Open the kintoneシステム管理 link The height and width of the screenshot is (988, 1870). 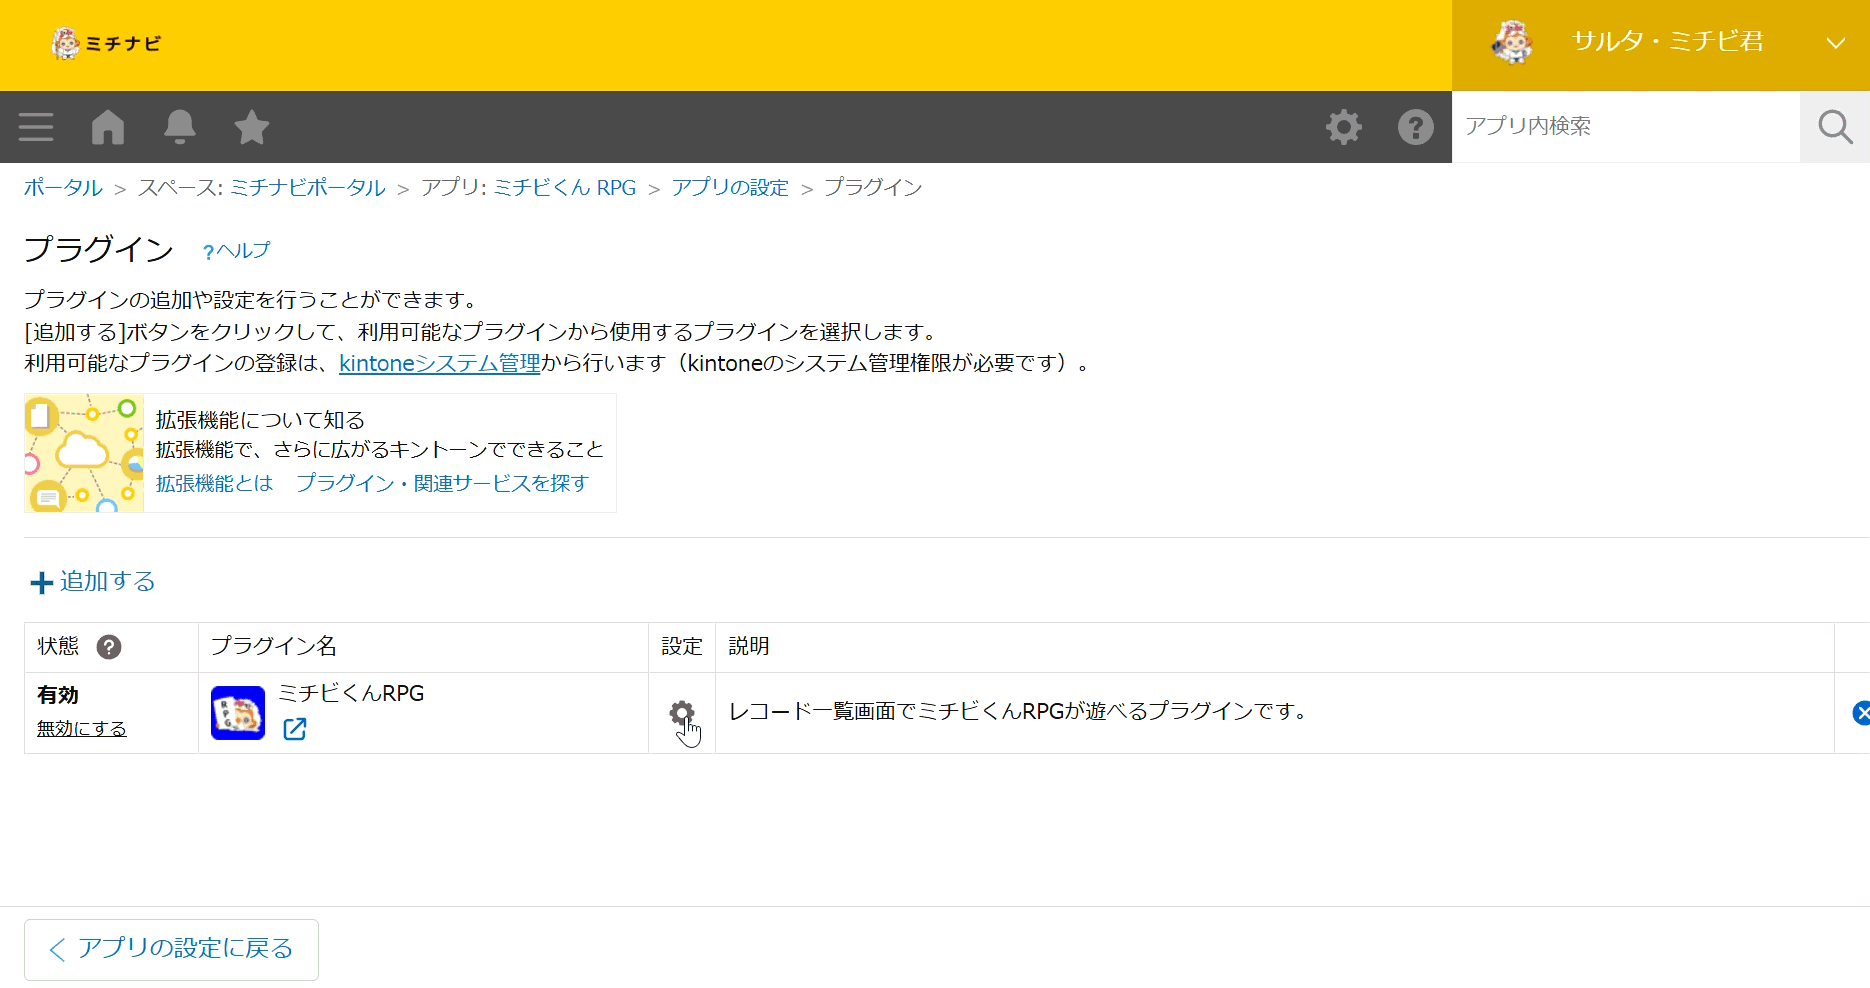pyautogui.click(x=440, y=363)
